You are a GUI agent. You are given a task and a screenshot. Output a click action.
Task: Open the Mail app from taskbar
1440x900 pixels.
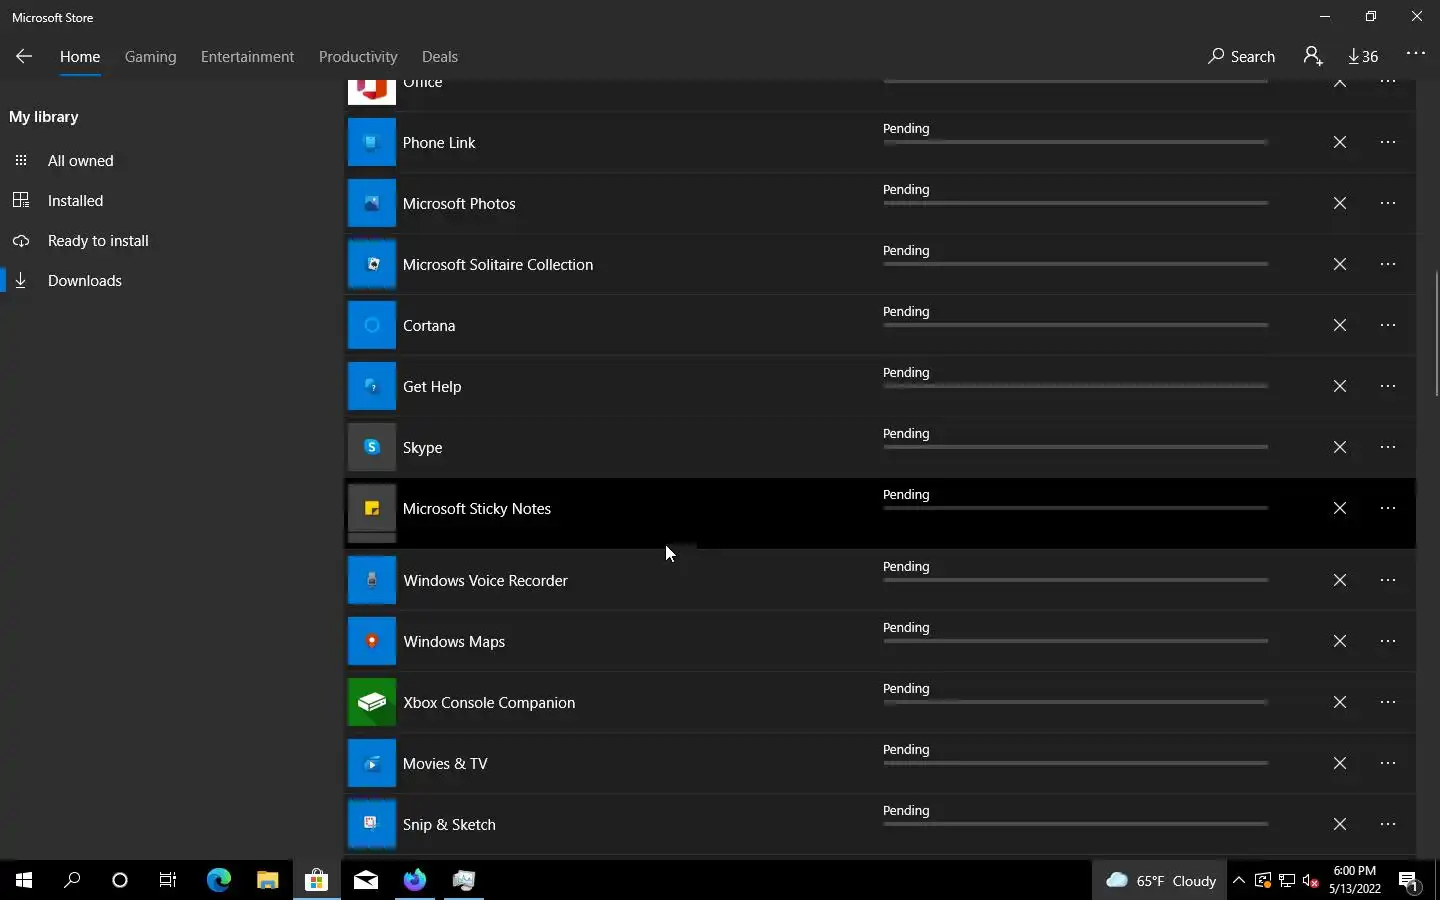click(365, 880)
